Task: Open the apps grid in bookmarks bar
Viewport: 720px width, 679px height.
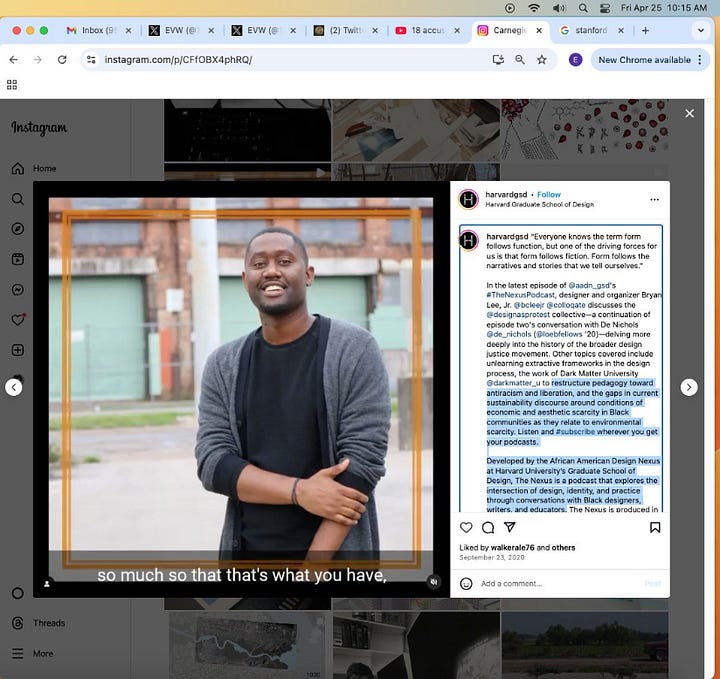Action: [12, 84]
